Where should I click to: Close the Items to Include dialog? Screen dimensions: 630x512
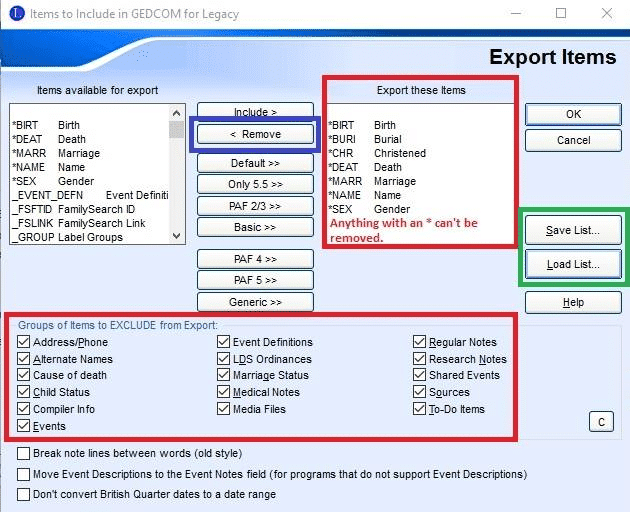click(x=607, y=13)
